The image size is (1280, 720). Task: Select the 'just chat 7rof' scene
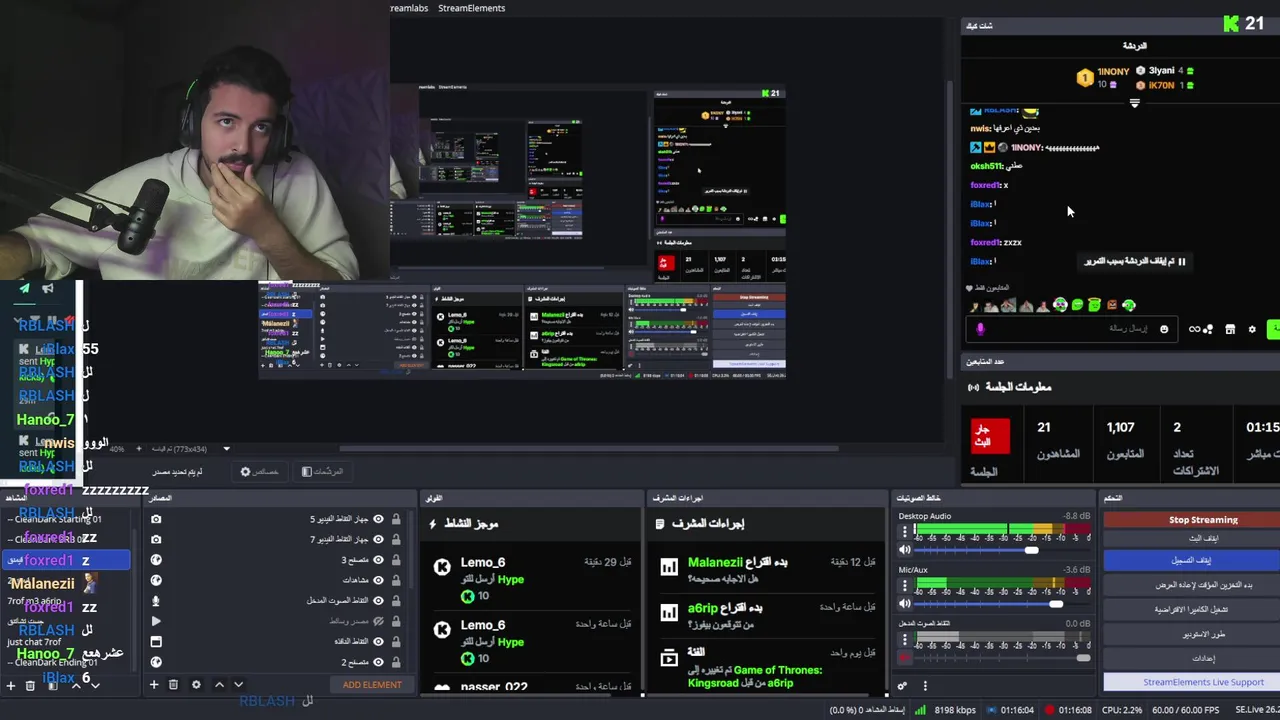coord(36,642)
